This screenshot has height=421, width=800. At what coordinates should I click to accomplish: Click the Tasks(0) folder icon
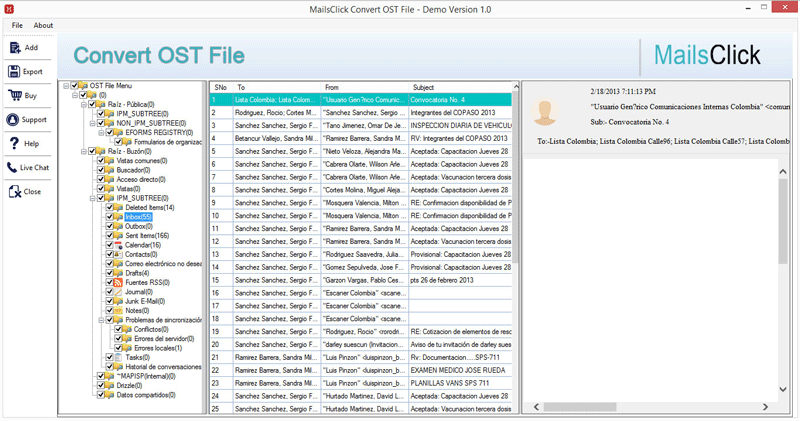[x=118, y=357]
